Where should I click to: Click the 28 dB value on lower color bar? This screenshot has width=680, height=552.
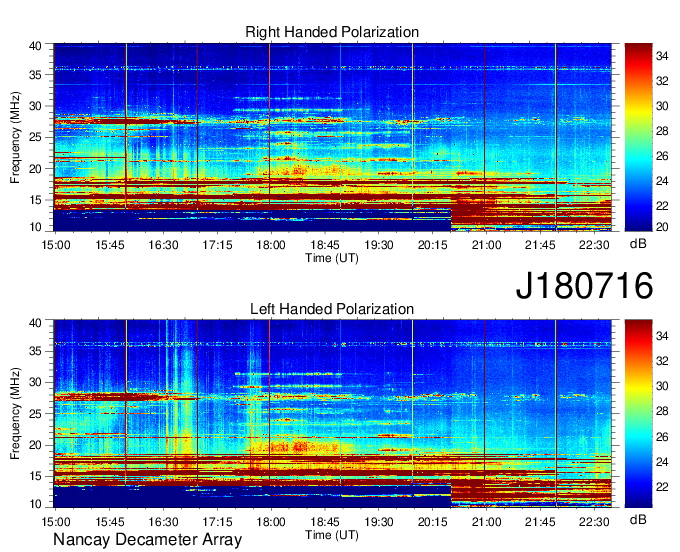coord(662,411)
